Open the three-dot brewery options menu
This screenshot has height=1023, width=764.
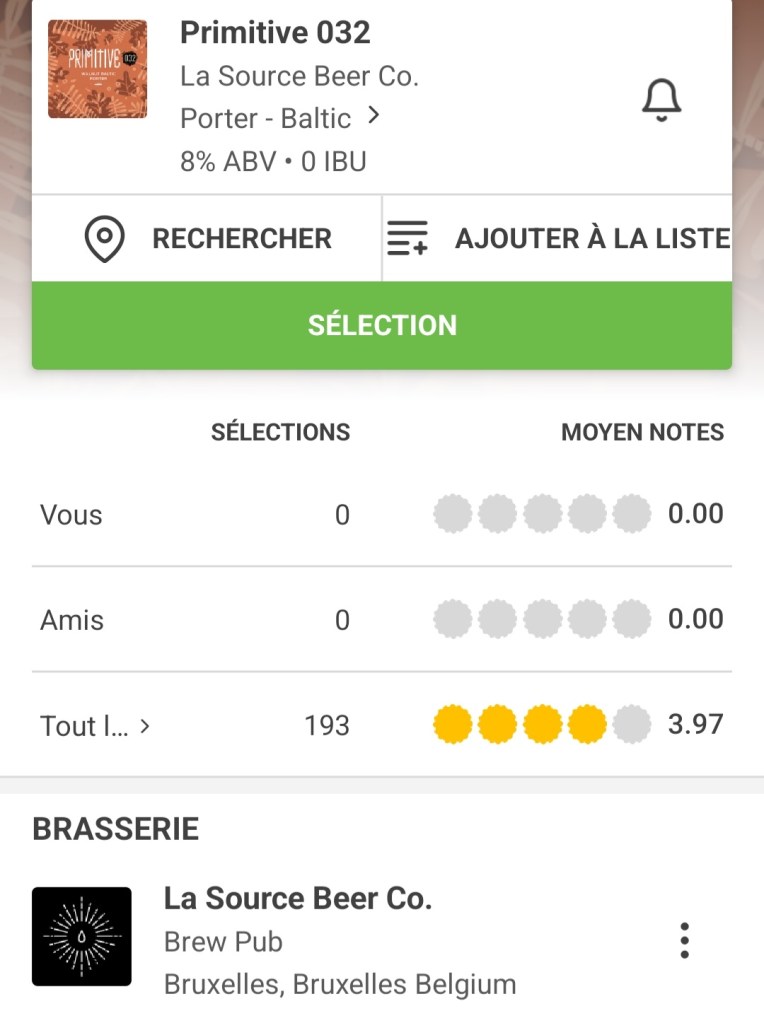tap(684, 941)
